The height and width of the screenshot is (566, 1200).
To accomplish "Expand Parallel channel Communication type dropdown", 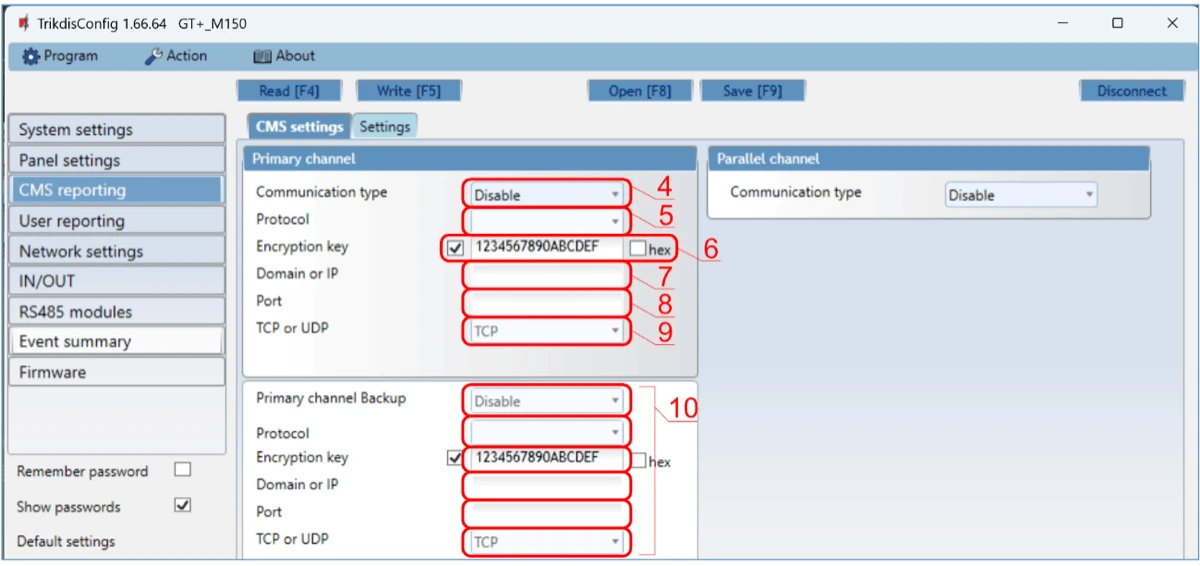I will click(x=1021, y=195).
